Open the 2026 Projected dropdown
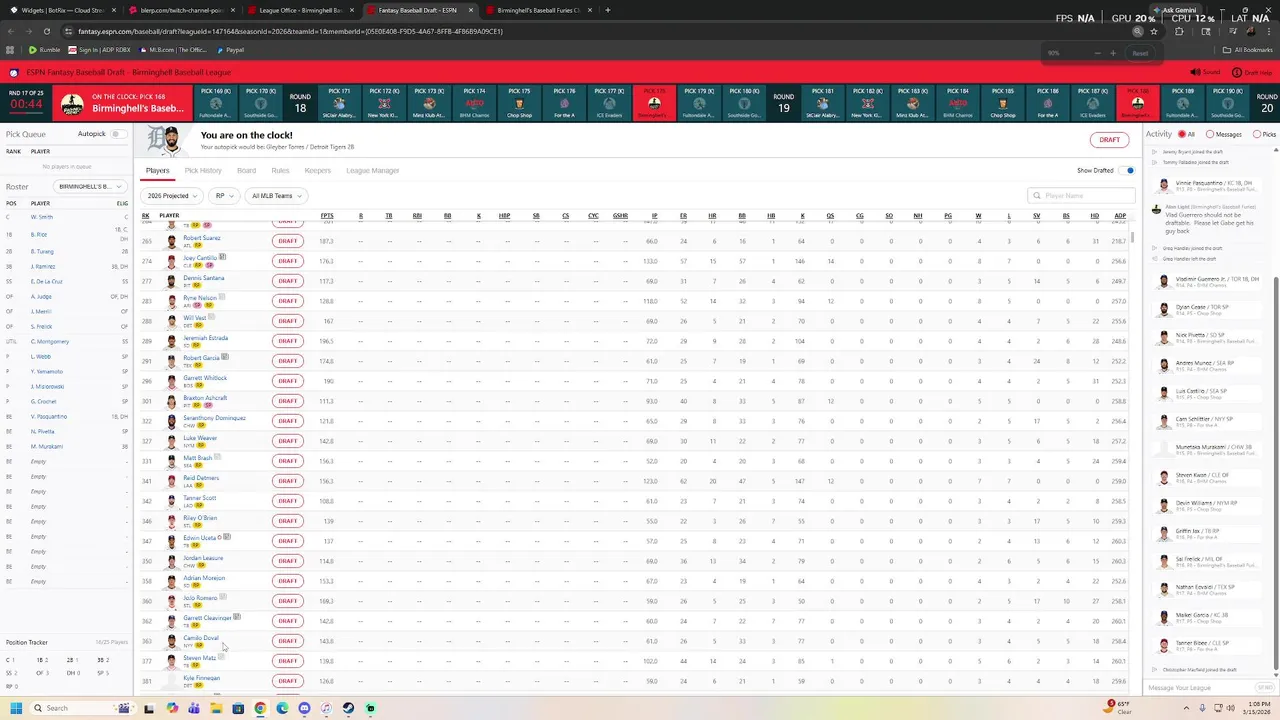Image resolution: width=1280 pixels, height=720 pixels. (x=171, y=196)
